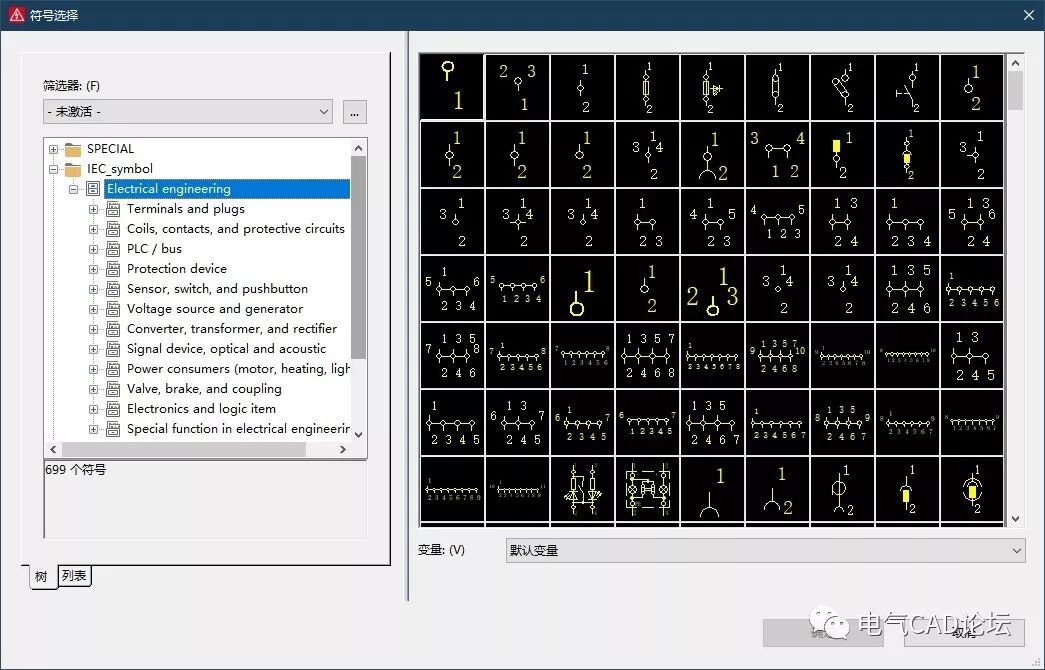Collapse the IEC_symbol folder node
This screenshot has width=1045, height=670.
tap(53, 169)
